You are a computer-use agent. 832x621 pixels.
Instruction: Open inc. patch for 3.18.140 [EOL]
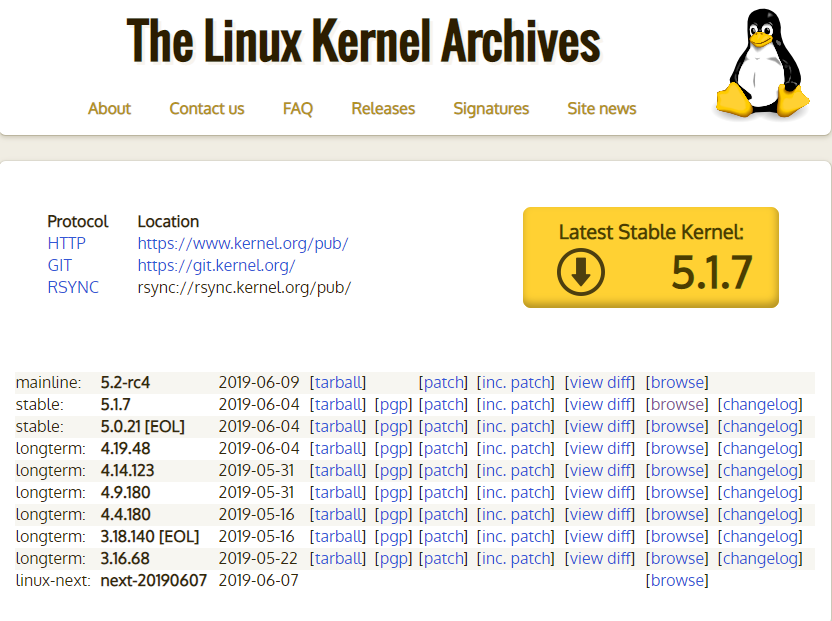(515, 537)
